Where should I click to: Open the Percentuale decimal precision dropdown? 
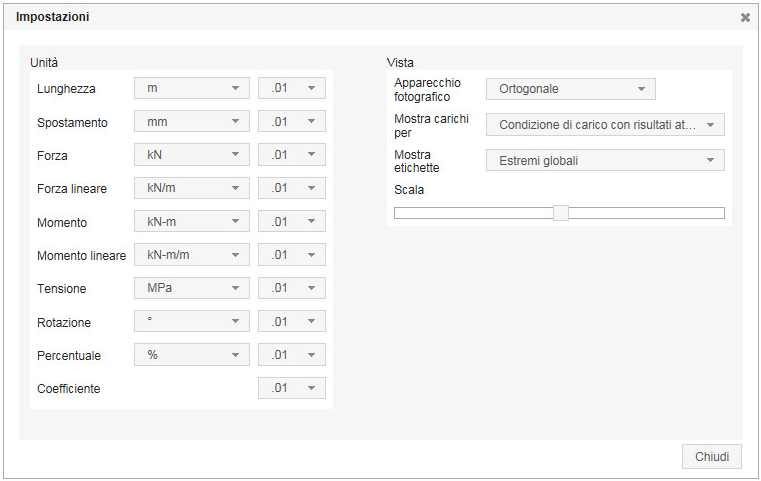(292, 355)
